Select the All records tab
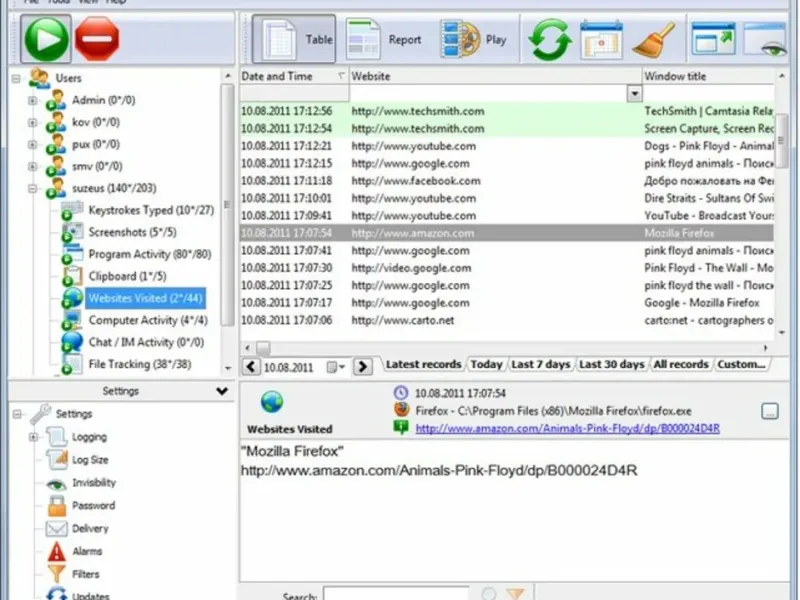This screenshot has height=600, width=800. point(681,364)
